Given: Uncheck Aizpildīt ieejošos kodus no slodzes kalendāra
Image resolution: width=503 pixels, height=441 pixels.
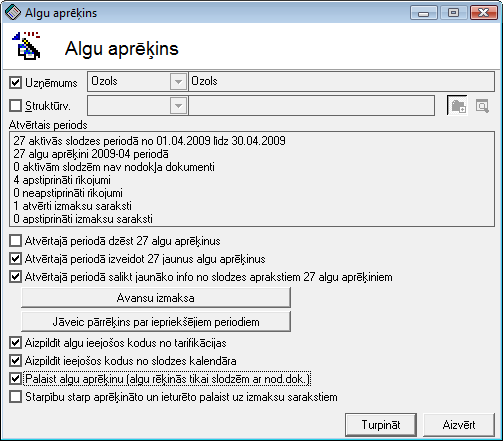Looking at the screenshot, I should coord(16,361).
